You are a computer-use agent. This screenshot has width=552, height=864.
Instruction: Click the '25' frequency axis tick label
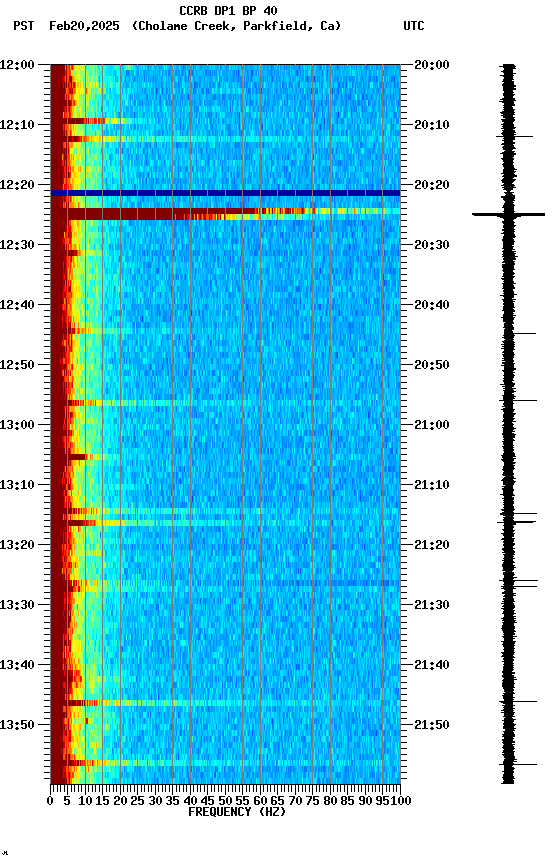(x=138, y=802)
